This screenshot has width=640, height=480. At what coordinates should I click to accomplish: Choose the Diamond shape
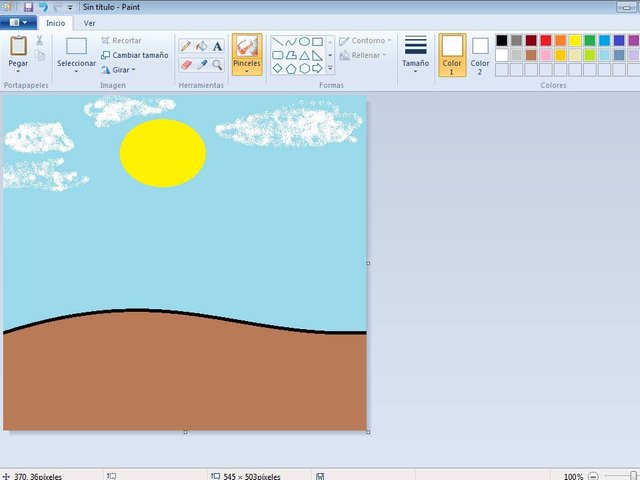click(278, 68)
